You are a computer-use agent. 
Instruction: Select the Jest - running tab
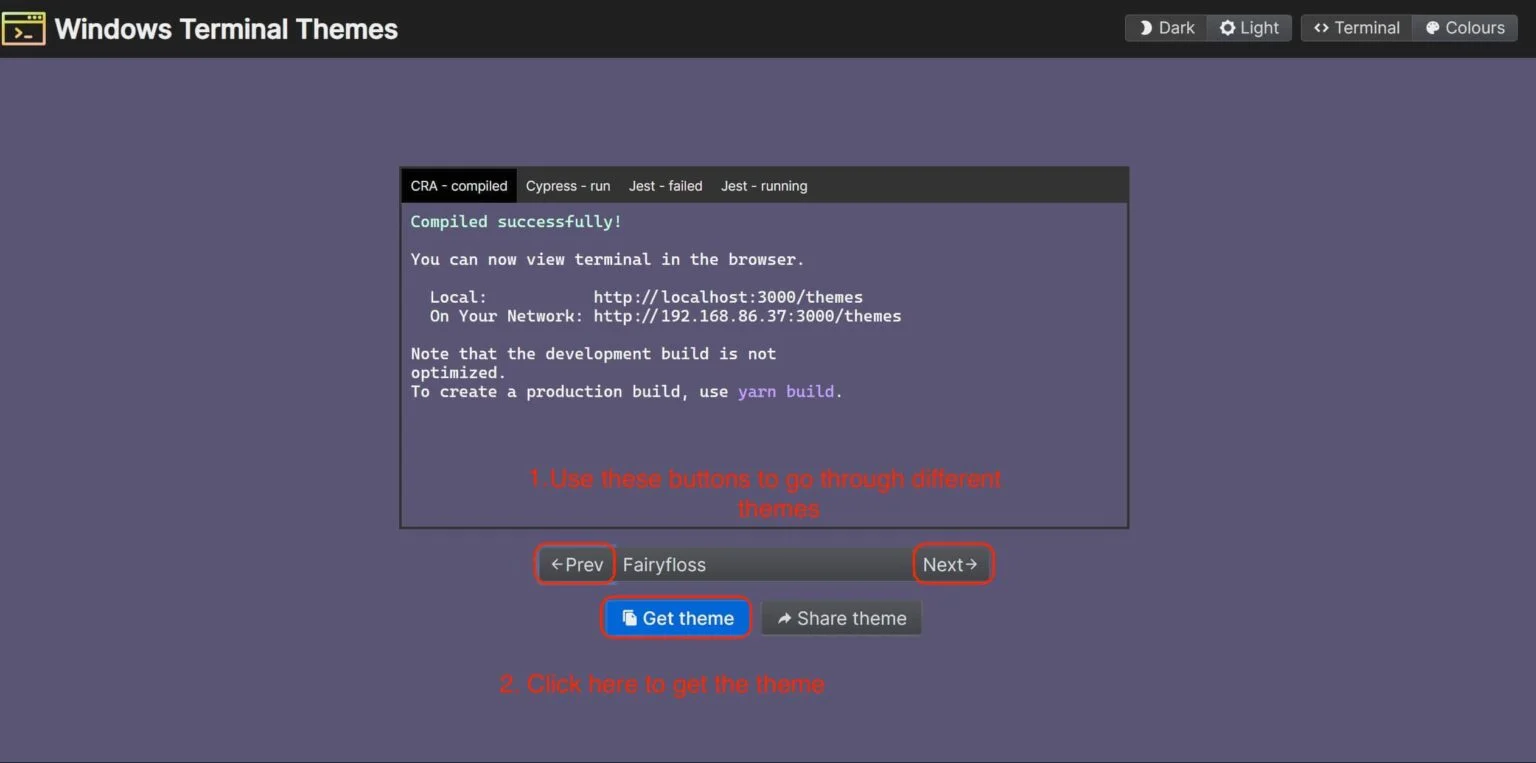pos(764,186)
